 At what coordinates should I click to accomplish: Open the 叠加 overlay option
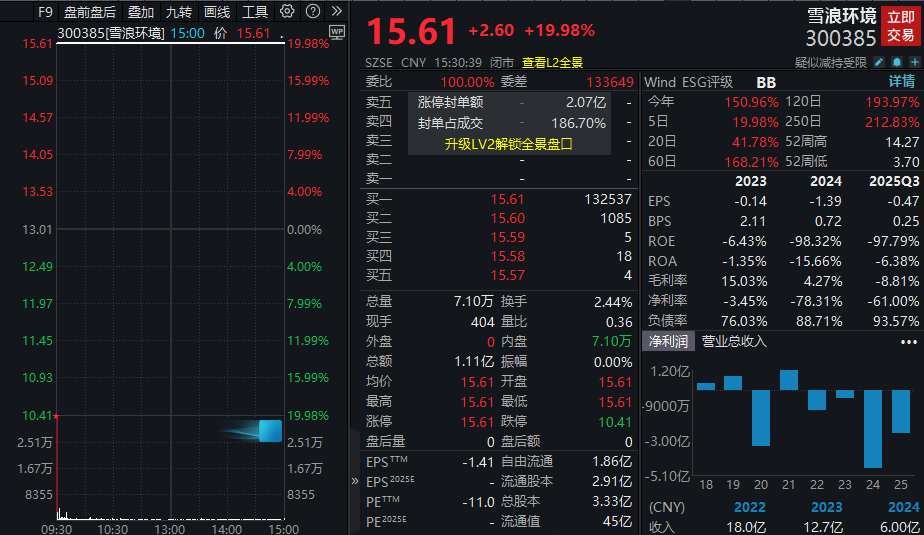[x=141, y=12]
